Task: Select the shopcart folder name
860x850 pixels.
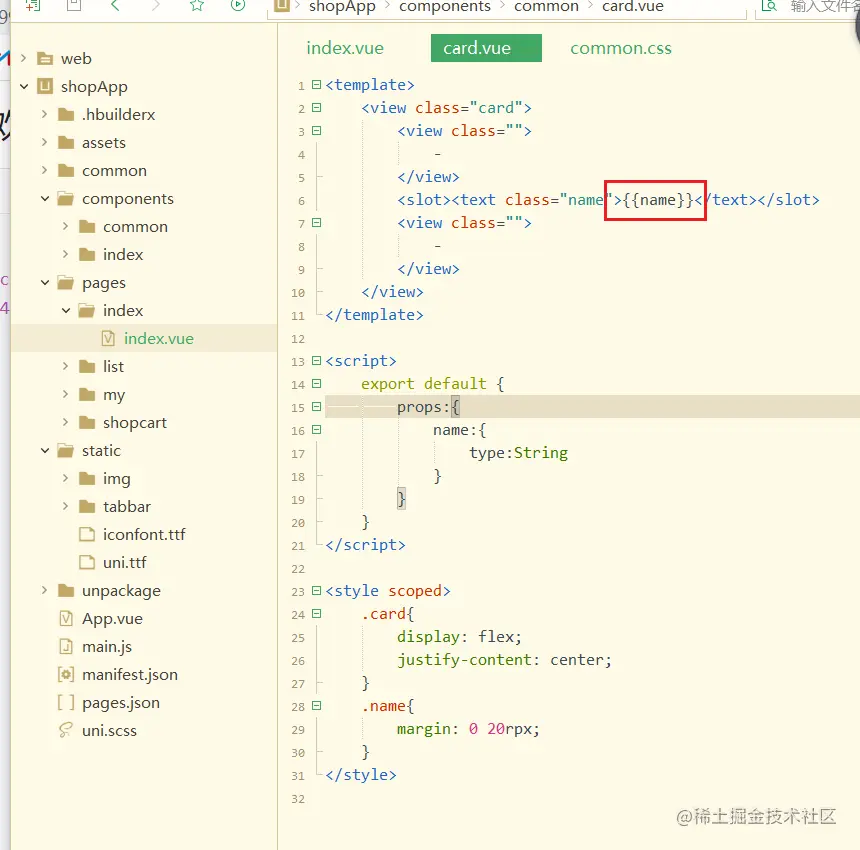Action: tap(135, 423)
